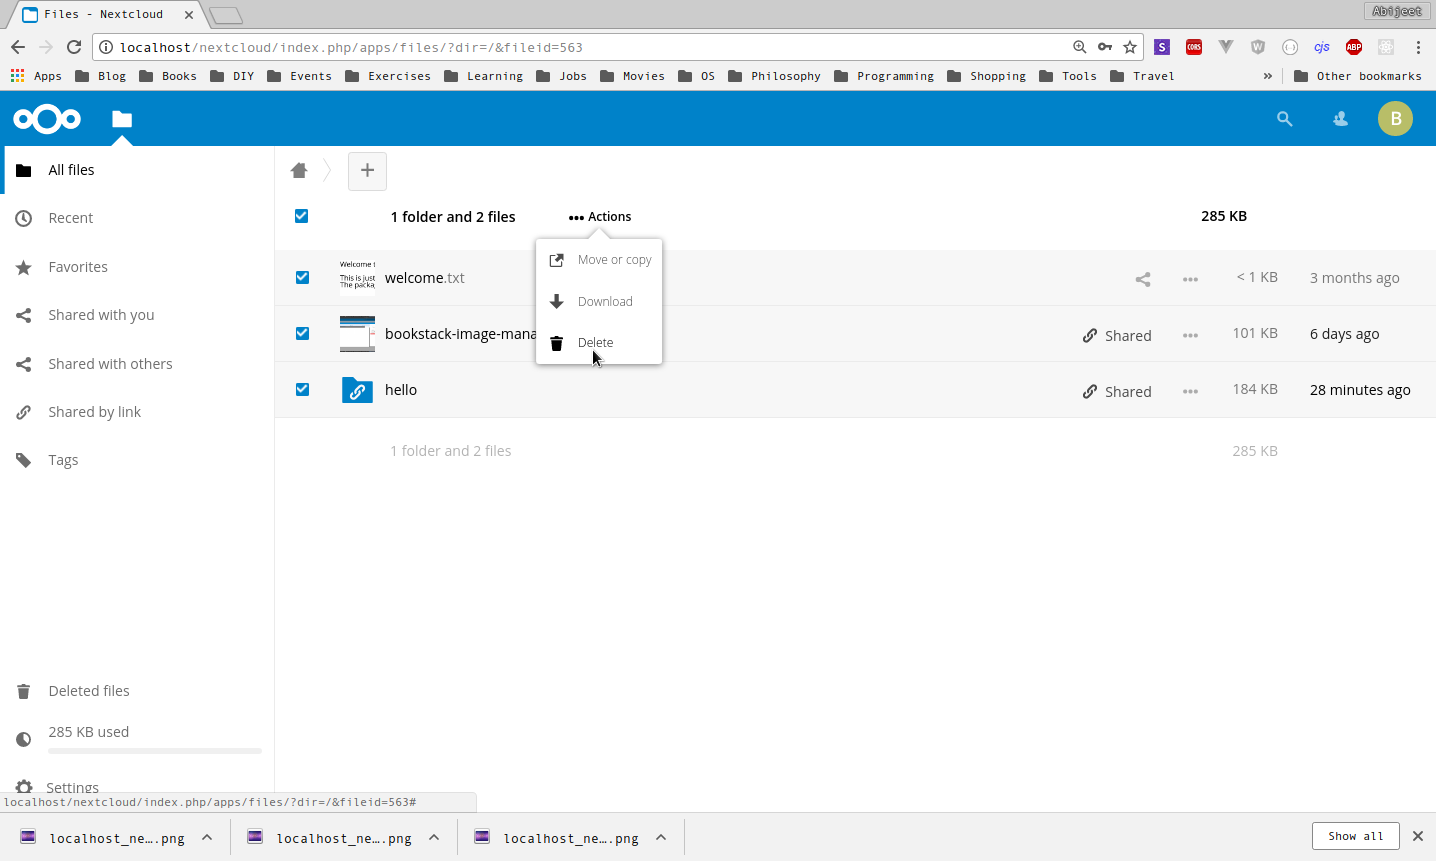Expand options for a downloaded png file
The image size is (1436, 861).
207,837
